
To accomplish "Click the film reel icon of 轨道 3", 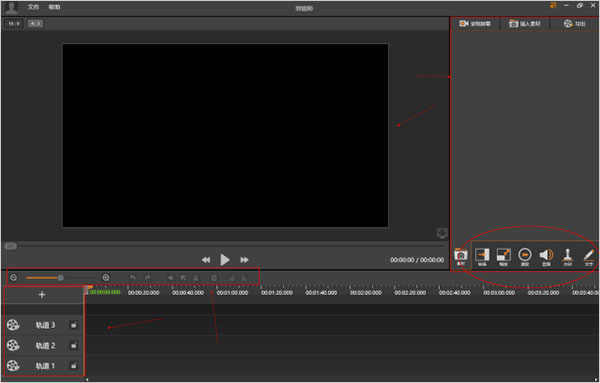I will [x=13, y=325].
